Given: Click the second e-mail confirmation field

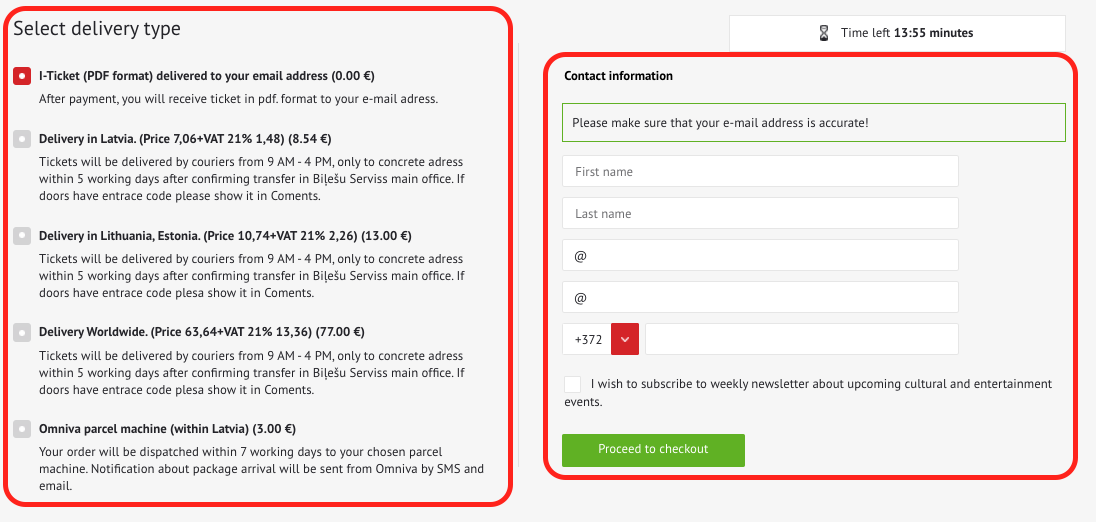Looking at the screenshot, I should pyautogui.click(x=760, y=297).
